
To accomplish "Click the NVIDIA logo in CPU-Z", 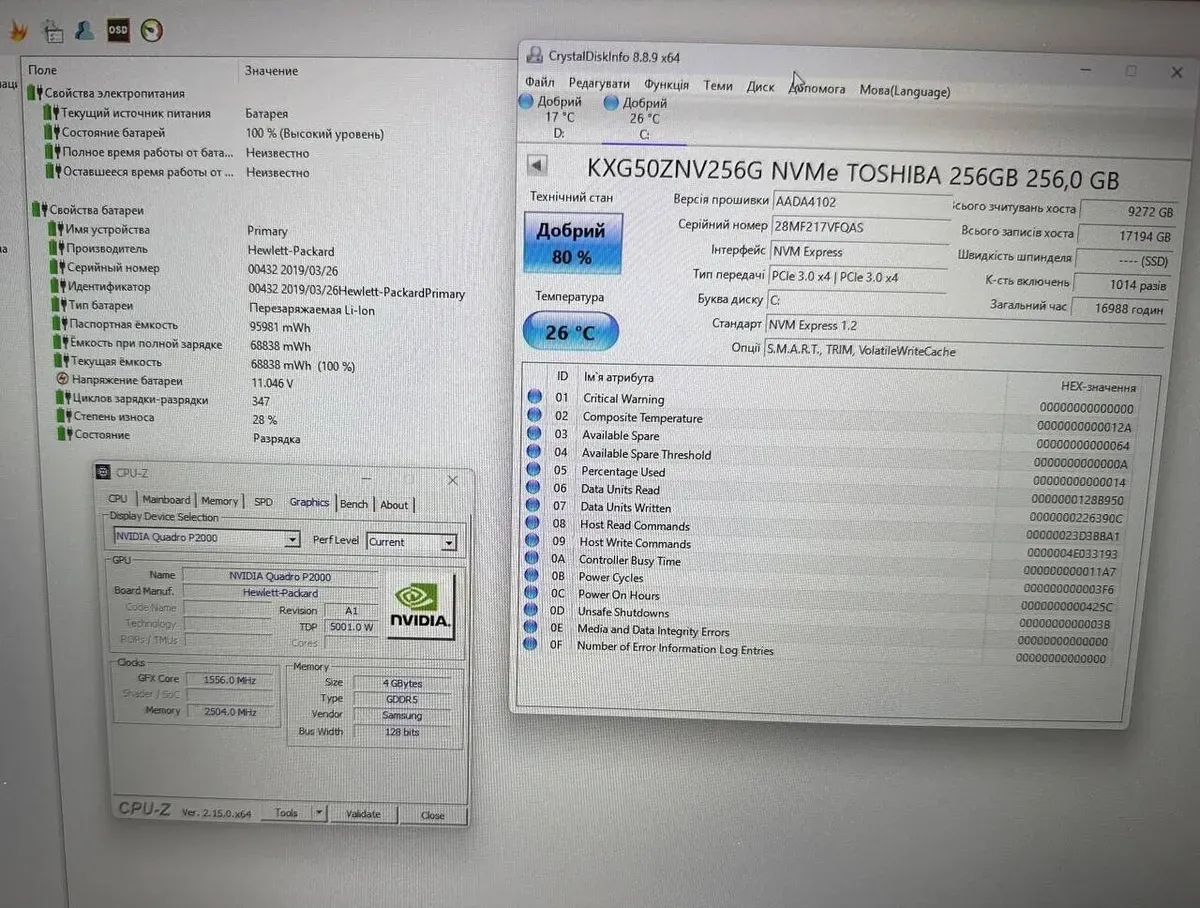I will [x=420, y=606].
